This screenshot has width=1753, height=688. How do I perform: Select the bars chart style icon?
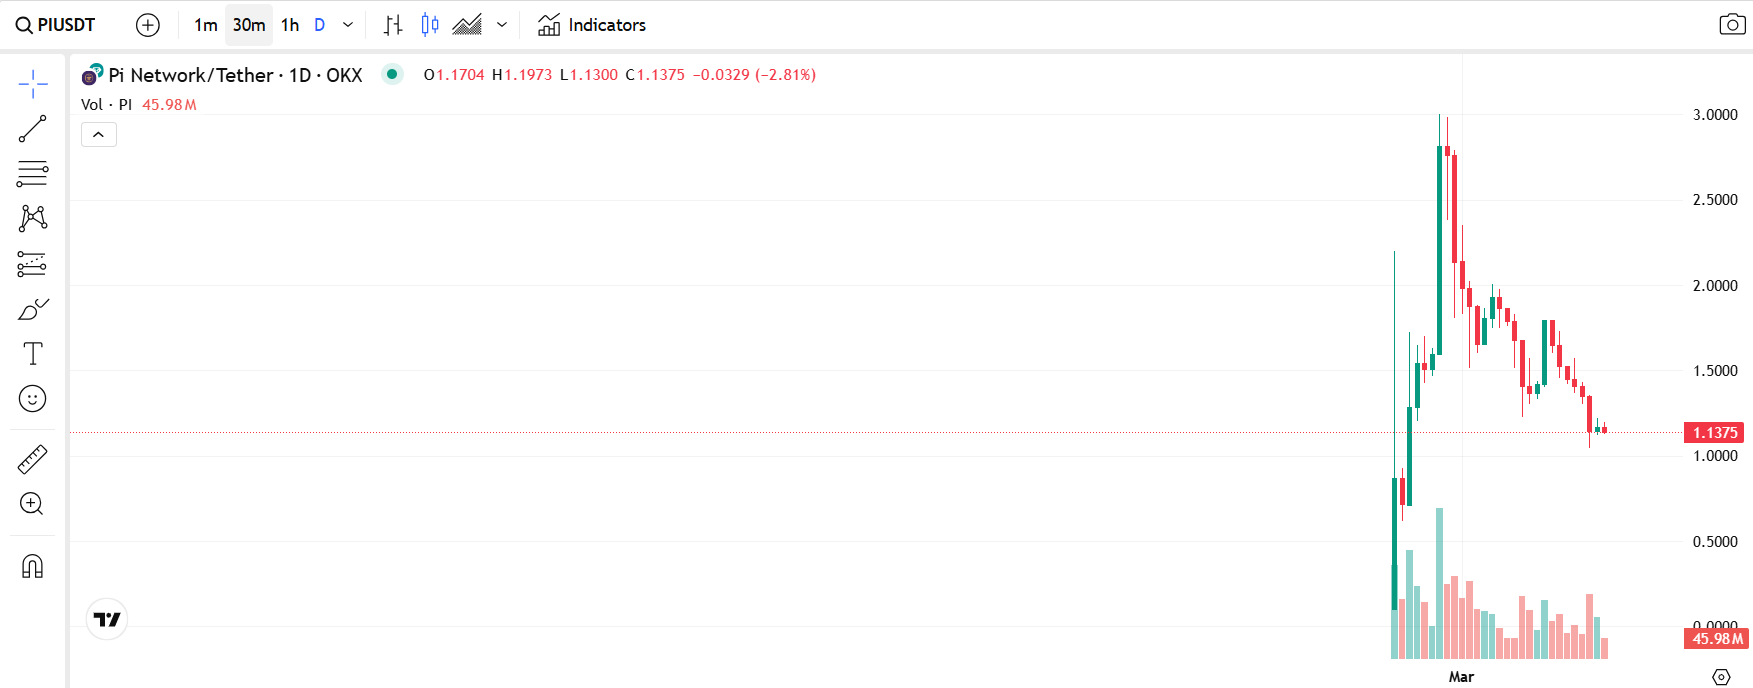[x=393, y=25]
